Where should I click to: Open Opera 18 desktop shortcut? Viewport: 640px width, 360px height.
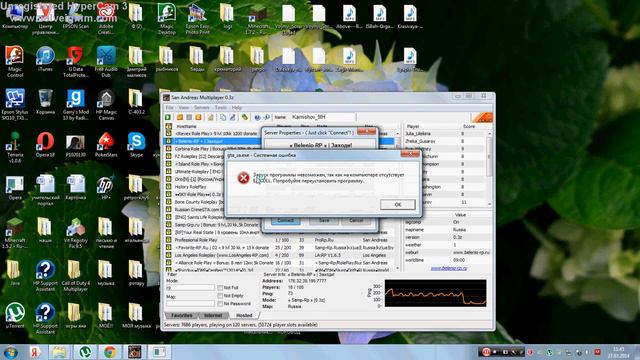(x=45, y=145)
